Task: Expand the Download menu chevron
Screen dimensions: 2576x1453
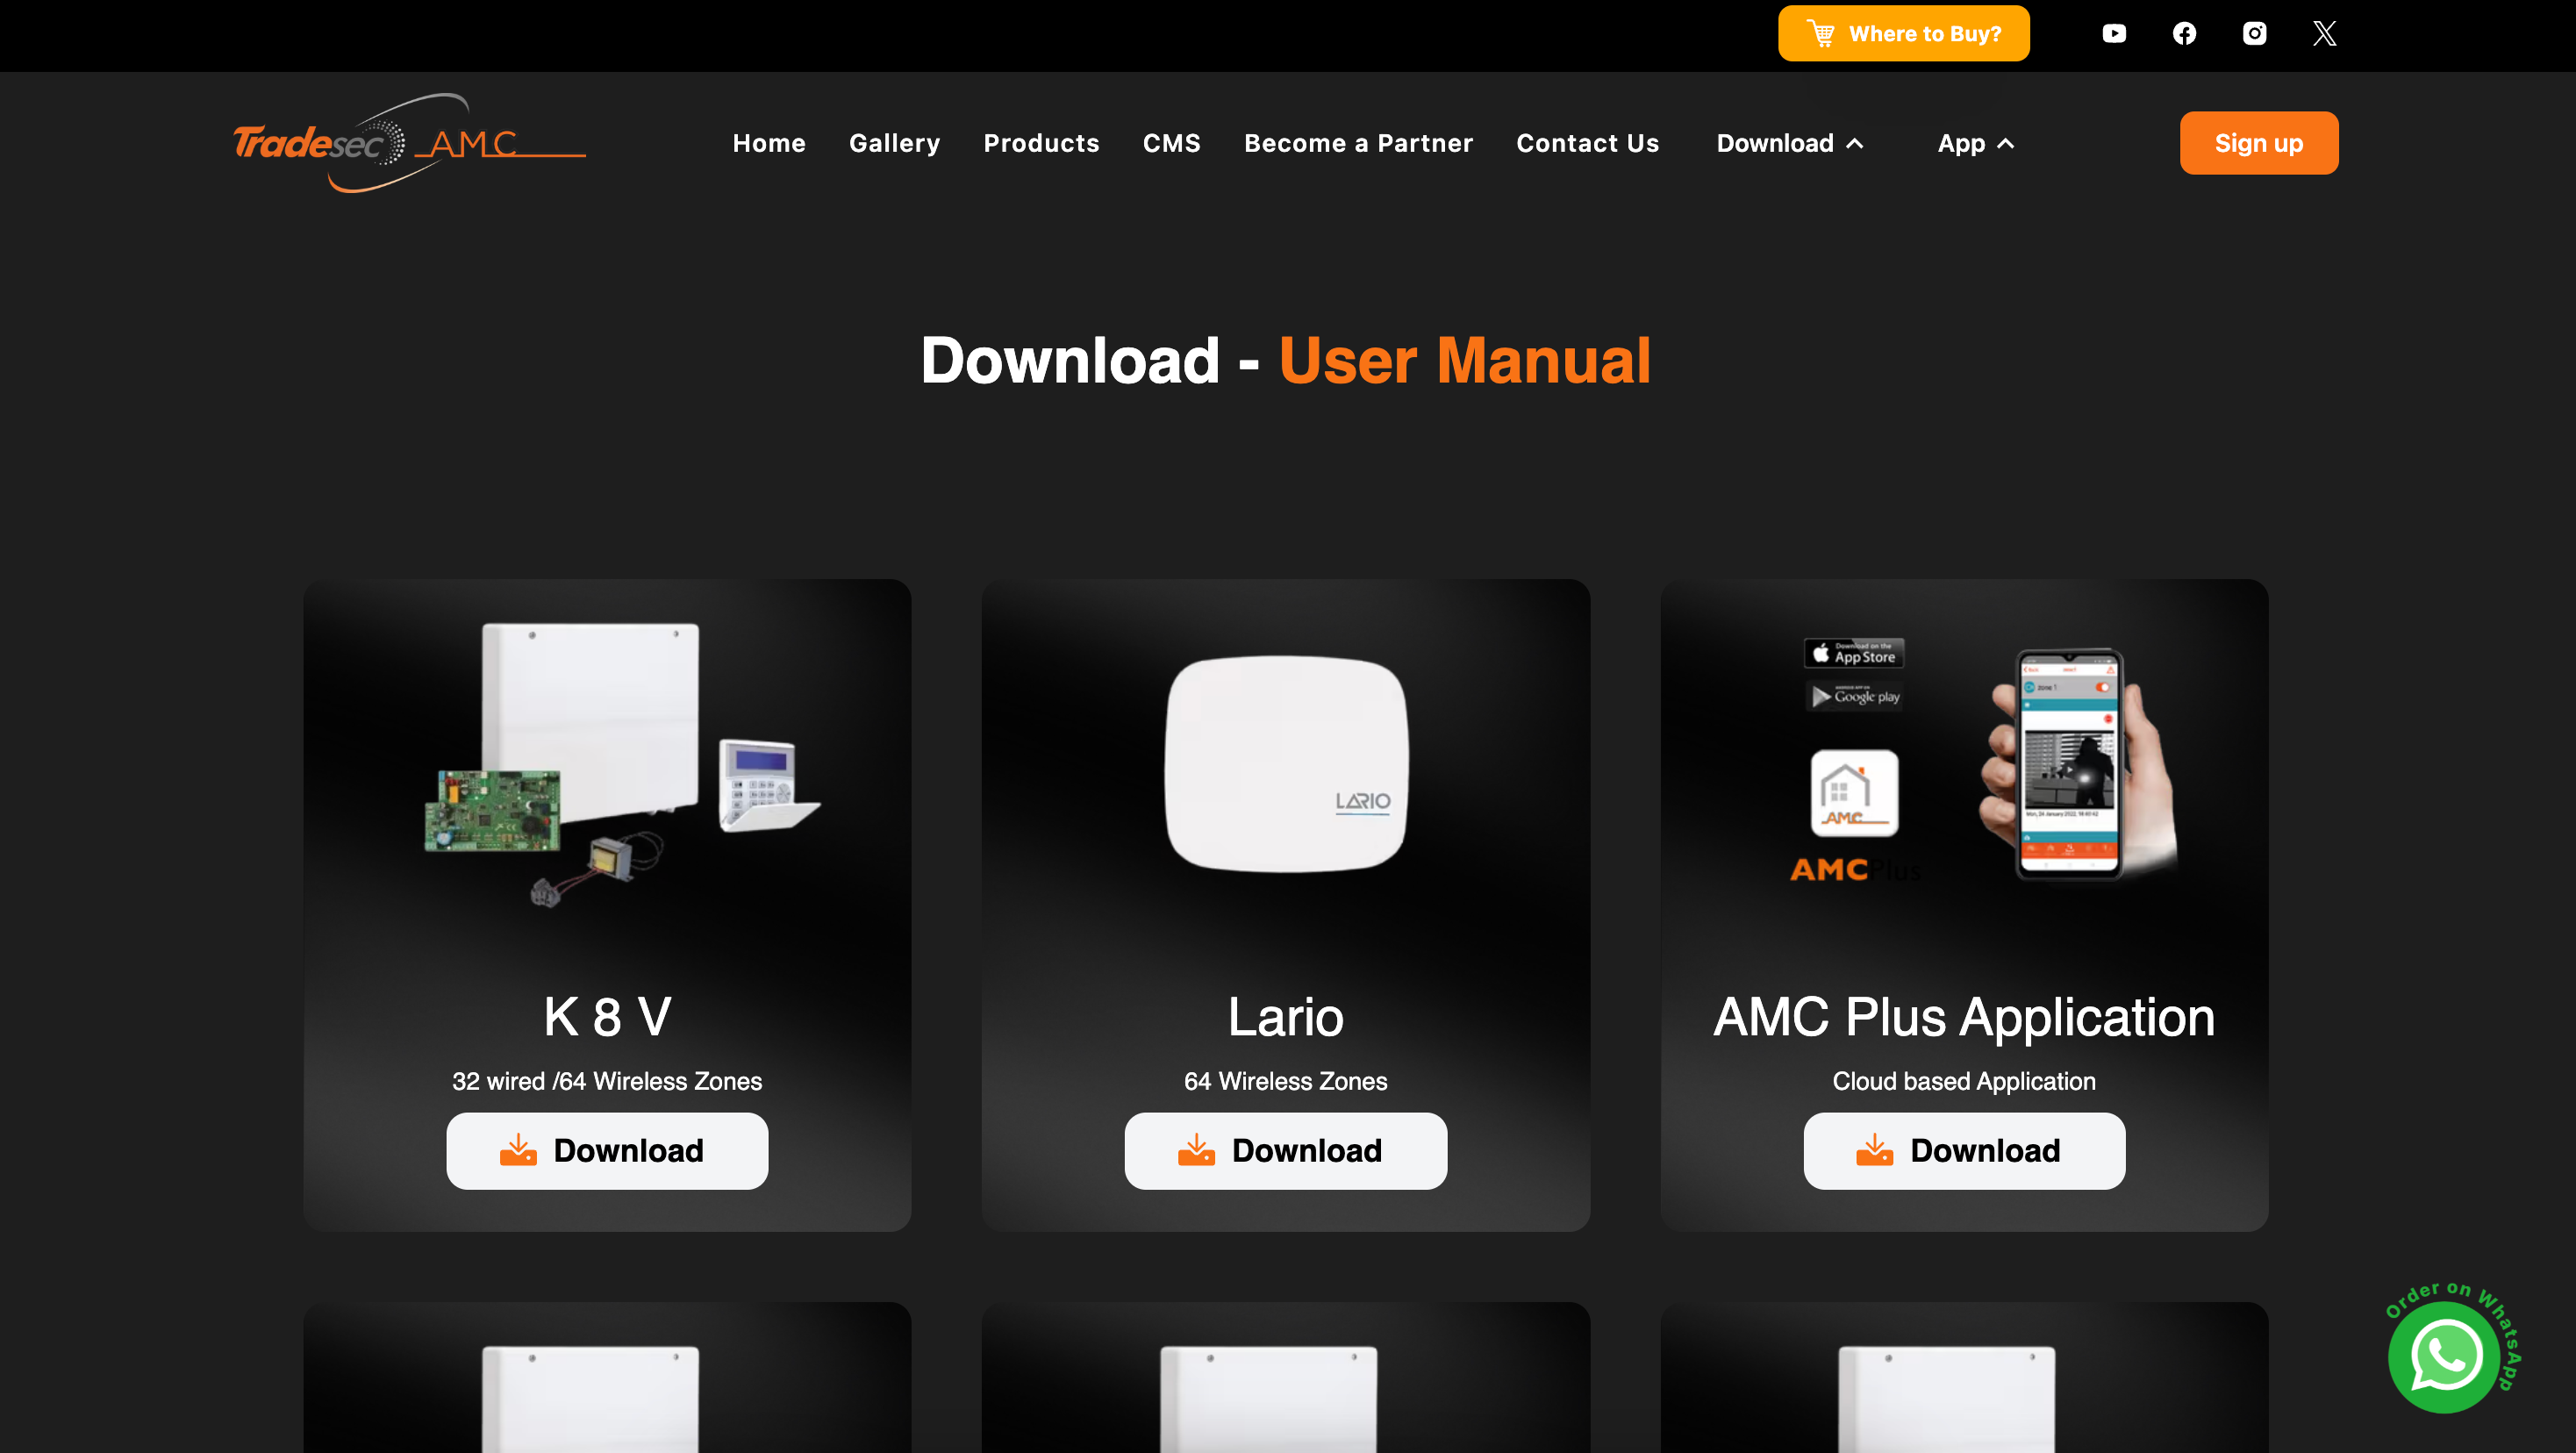Action: pyautogui.click(x=1855, y=143)
